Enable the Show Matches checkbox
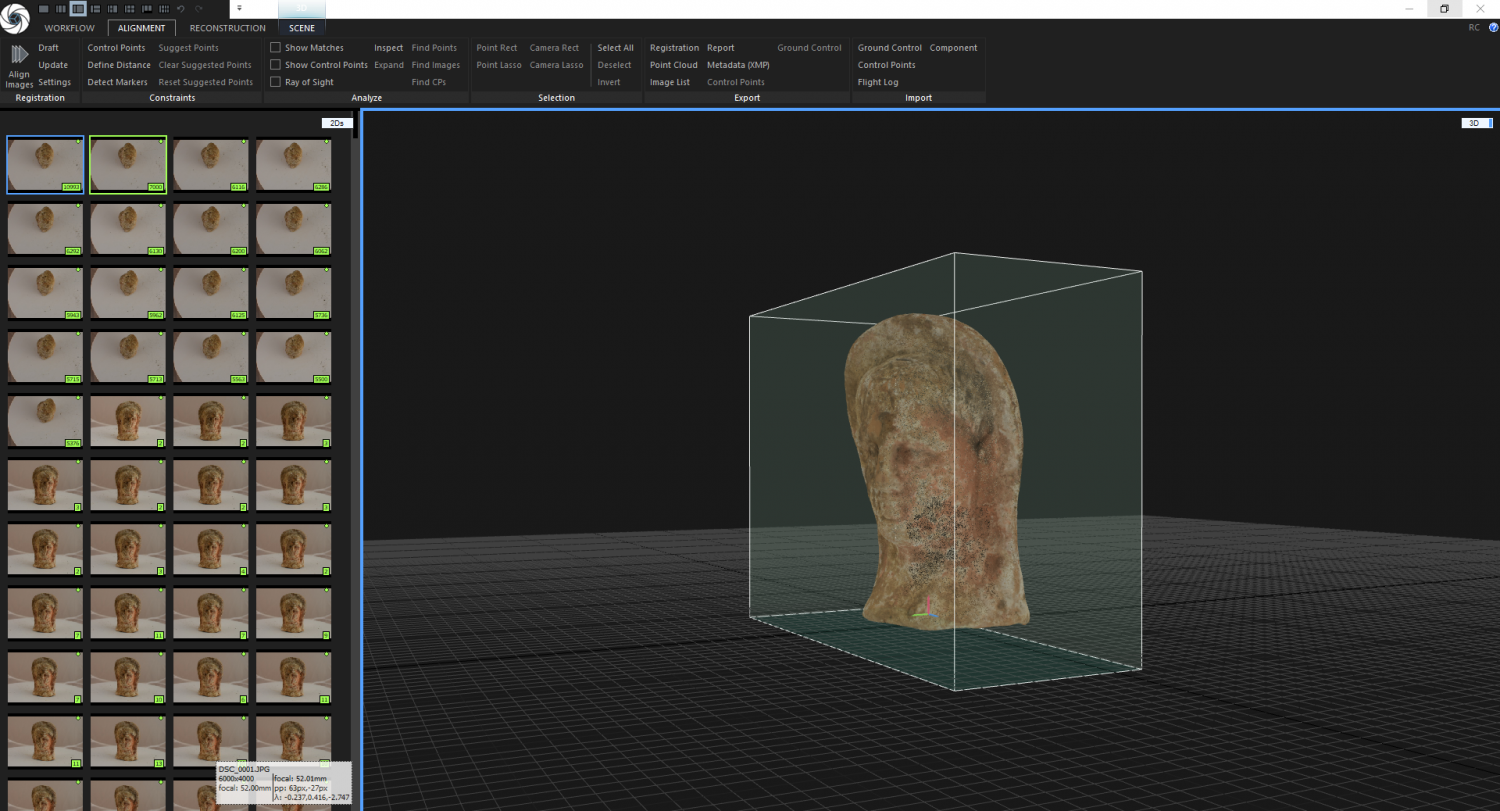This screenshot has height=811, width=1500. click(276, 48)
